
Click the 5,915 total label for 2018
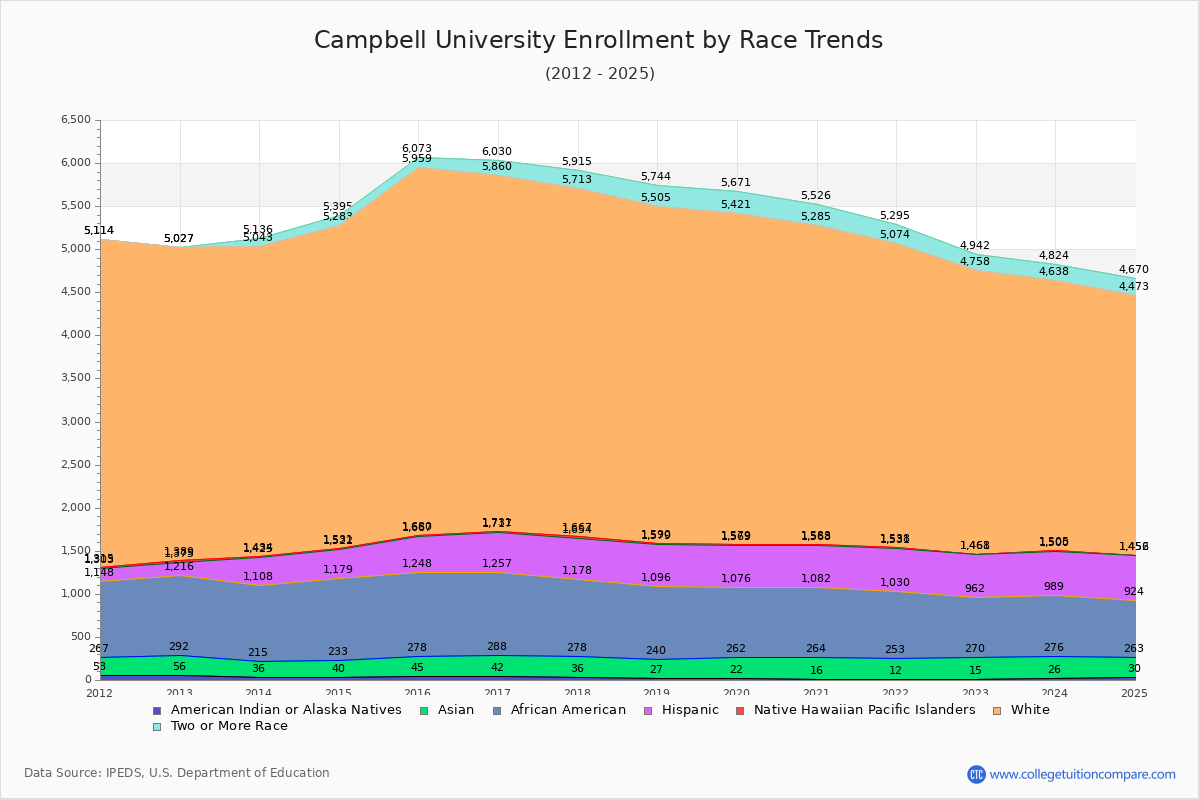coord(577,161)
